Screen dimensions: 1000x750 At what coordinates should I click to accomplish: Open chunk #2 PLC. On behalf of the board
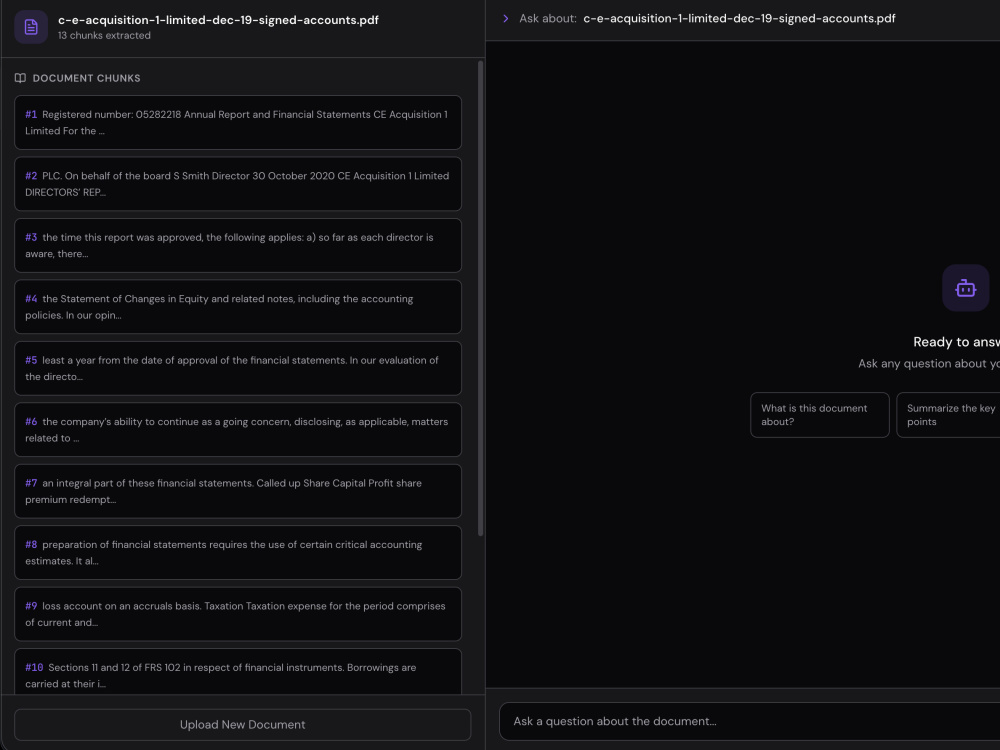pyautogui.click(x=238, y=184)
